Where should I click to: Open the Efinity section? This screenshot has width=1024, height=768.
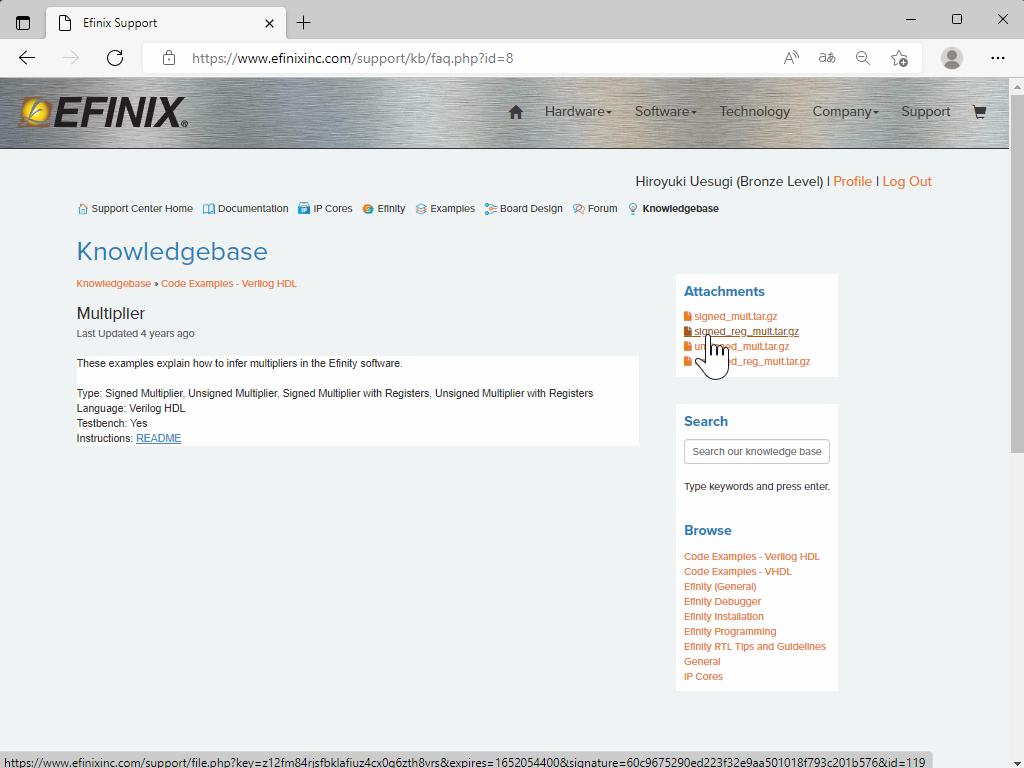tap(384, 208)
